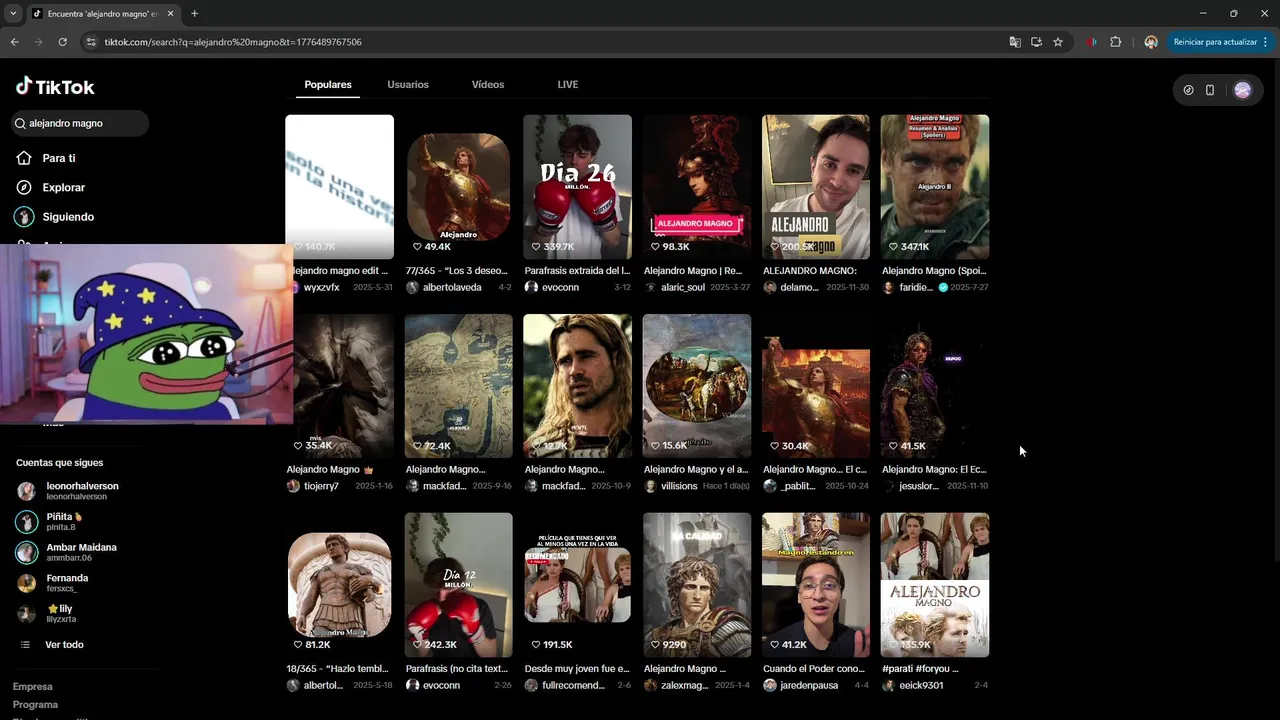Open the Explorar compass icon

[24, 187]
